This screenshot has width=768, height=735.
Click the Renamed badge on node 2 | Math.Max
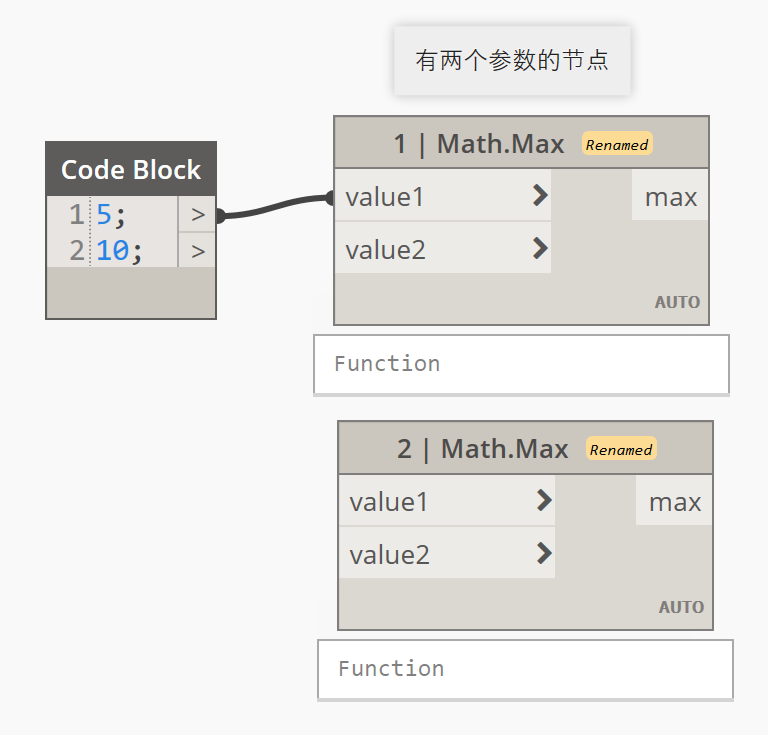pos(621,449)
